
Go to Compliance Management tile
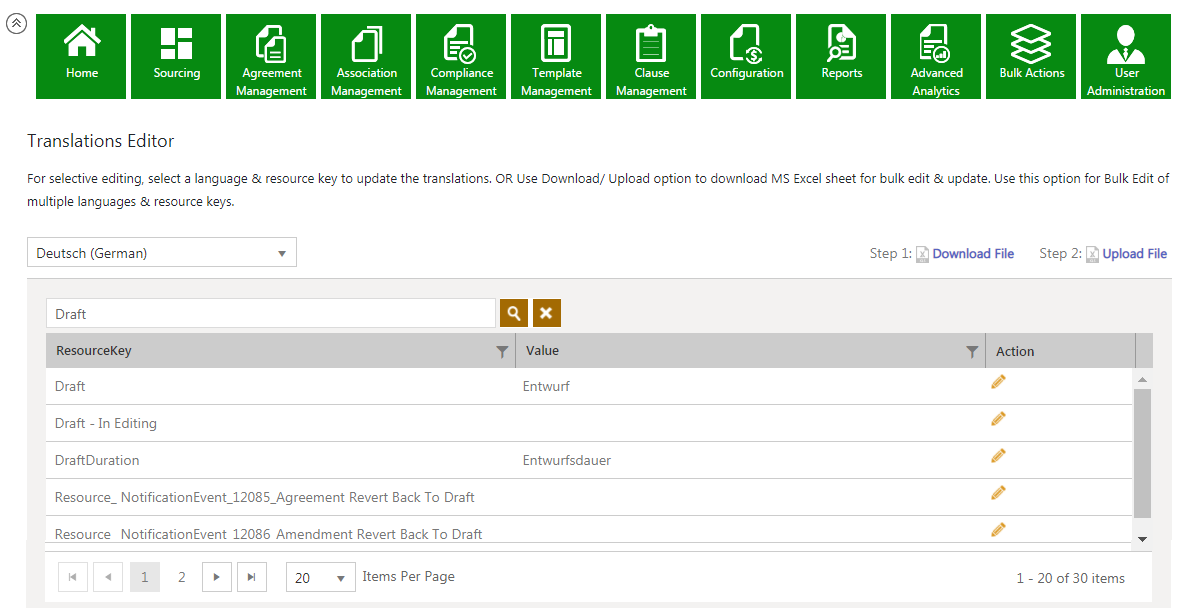pos(461,56)
